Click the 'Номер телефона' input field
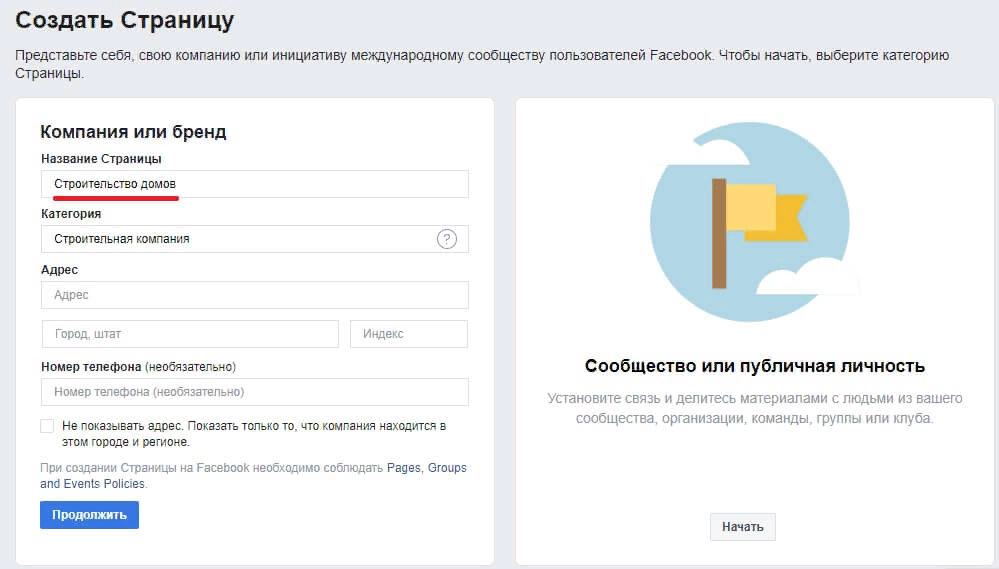Viewport: 999px width, 569px height. coord(255,392)
